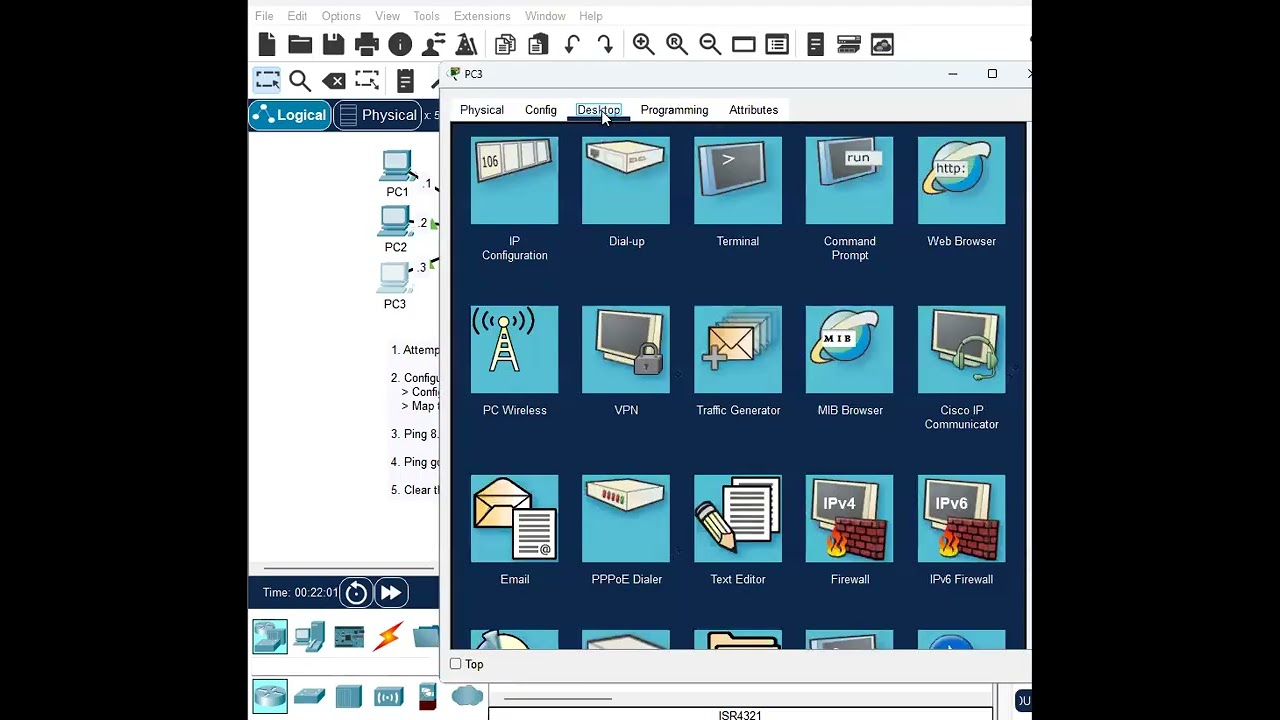Screen dimensions: 1280x720
Task: Select the Components category
Action: point(349,636)
